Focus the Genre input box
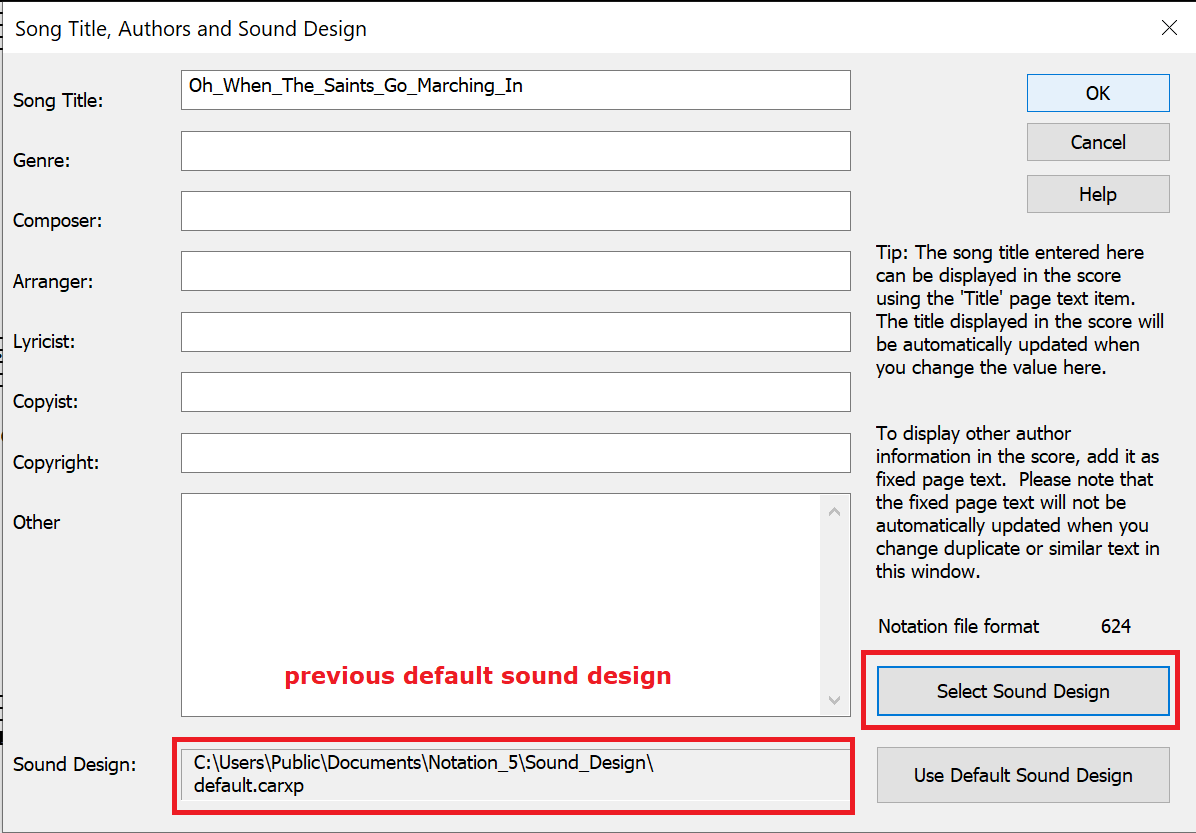This screenshot has width=1196, height=833. [515, 151]
